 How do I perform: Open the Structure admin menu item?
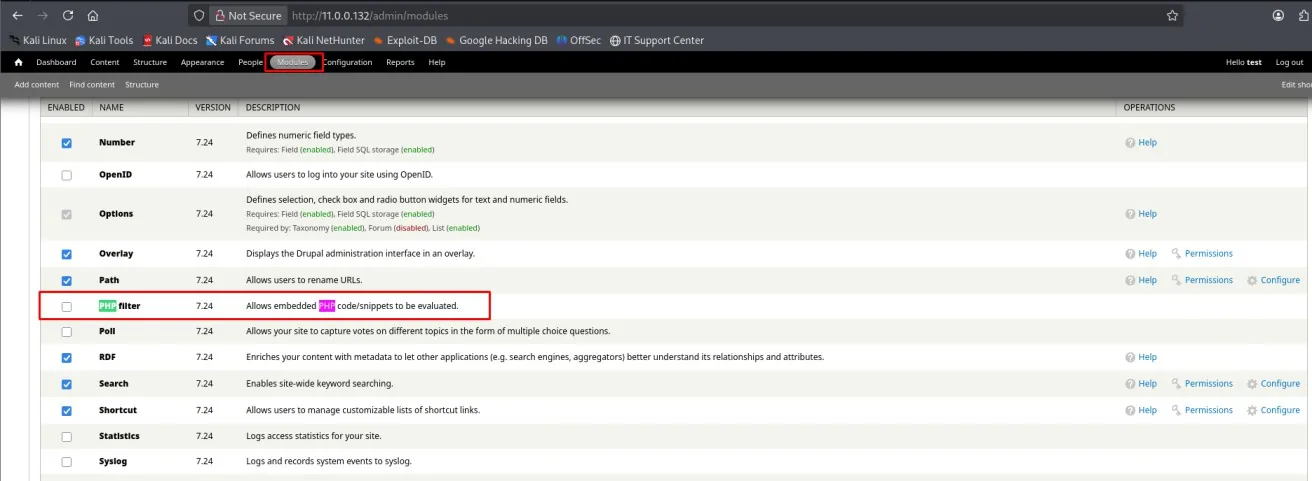click(x=150, y=62)
